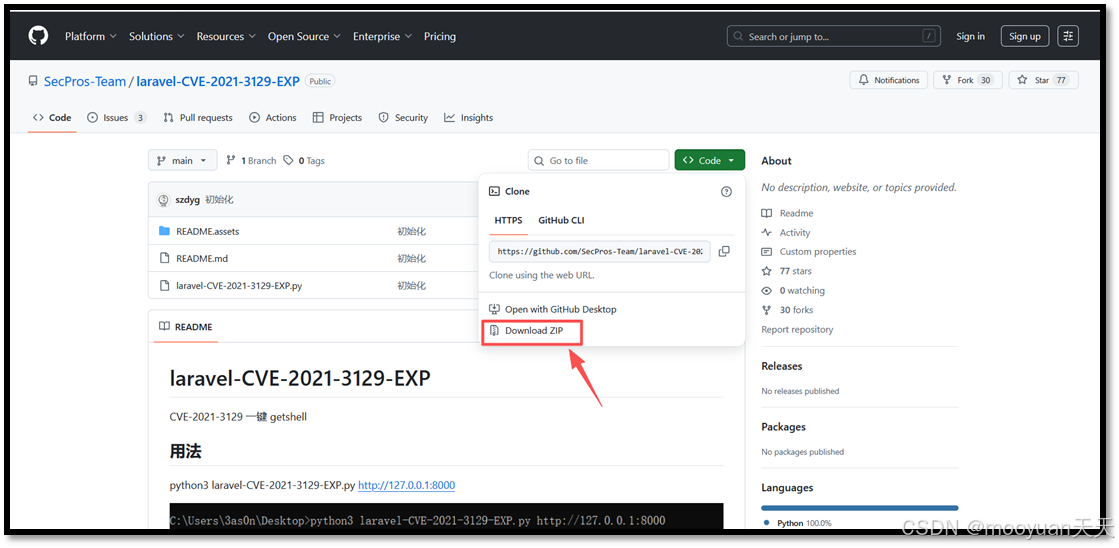Open the Platform dropdown menu
Screen dimensions: 1119x548
pyautogui.click(x=91, y=36)
